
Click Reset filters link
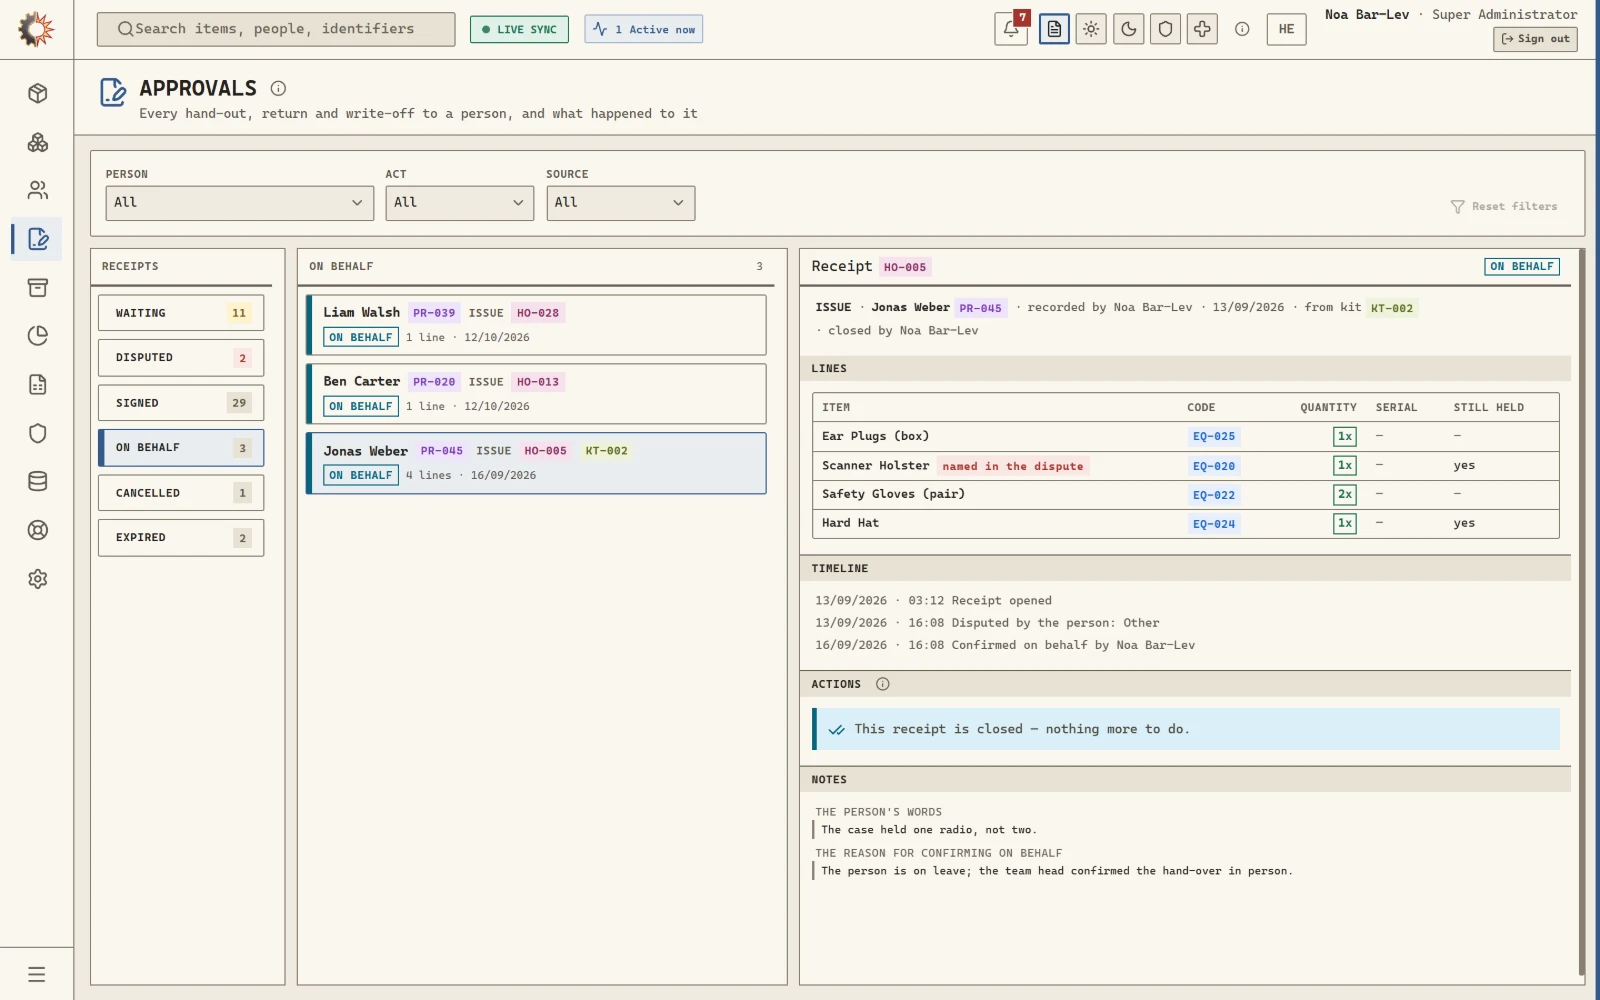click(1504, 206)
